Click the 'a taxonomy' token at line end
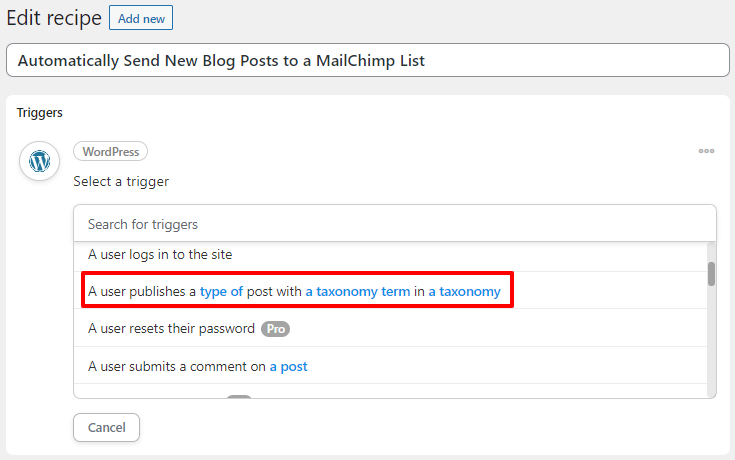The width and height of the screenshot is (735, 460). 465,291
